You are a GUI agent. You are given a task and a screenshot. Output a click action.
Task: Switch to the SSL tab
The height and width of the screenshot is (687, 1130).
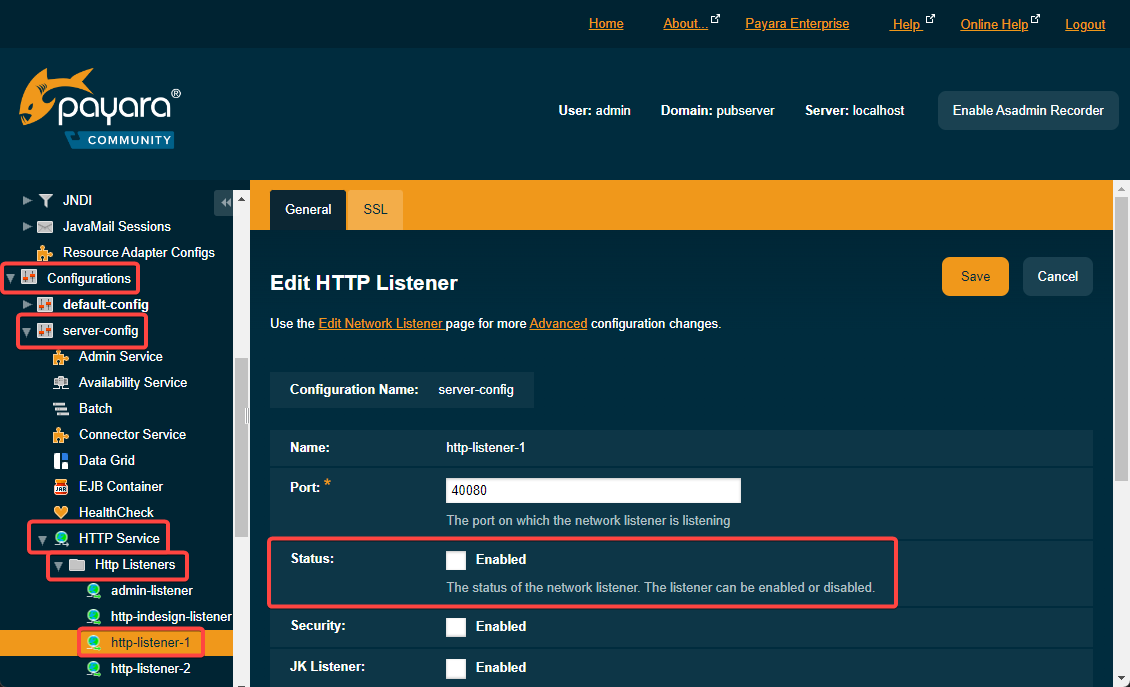click(375, 210)
